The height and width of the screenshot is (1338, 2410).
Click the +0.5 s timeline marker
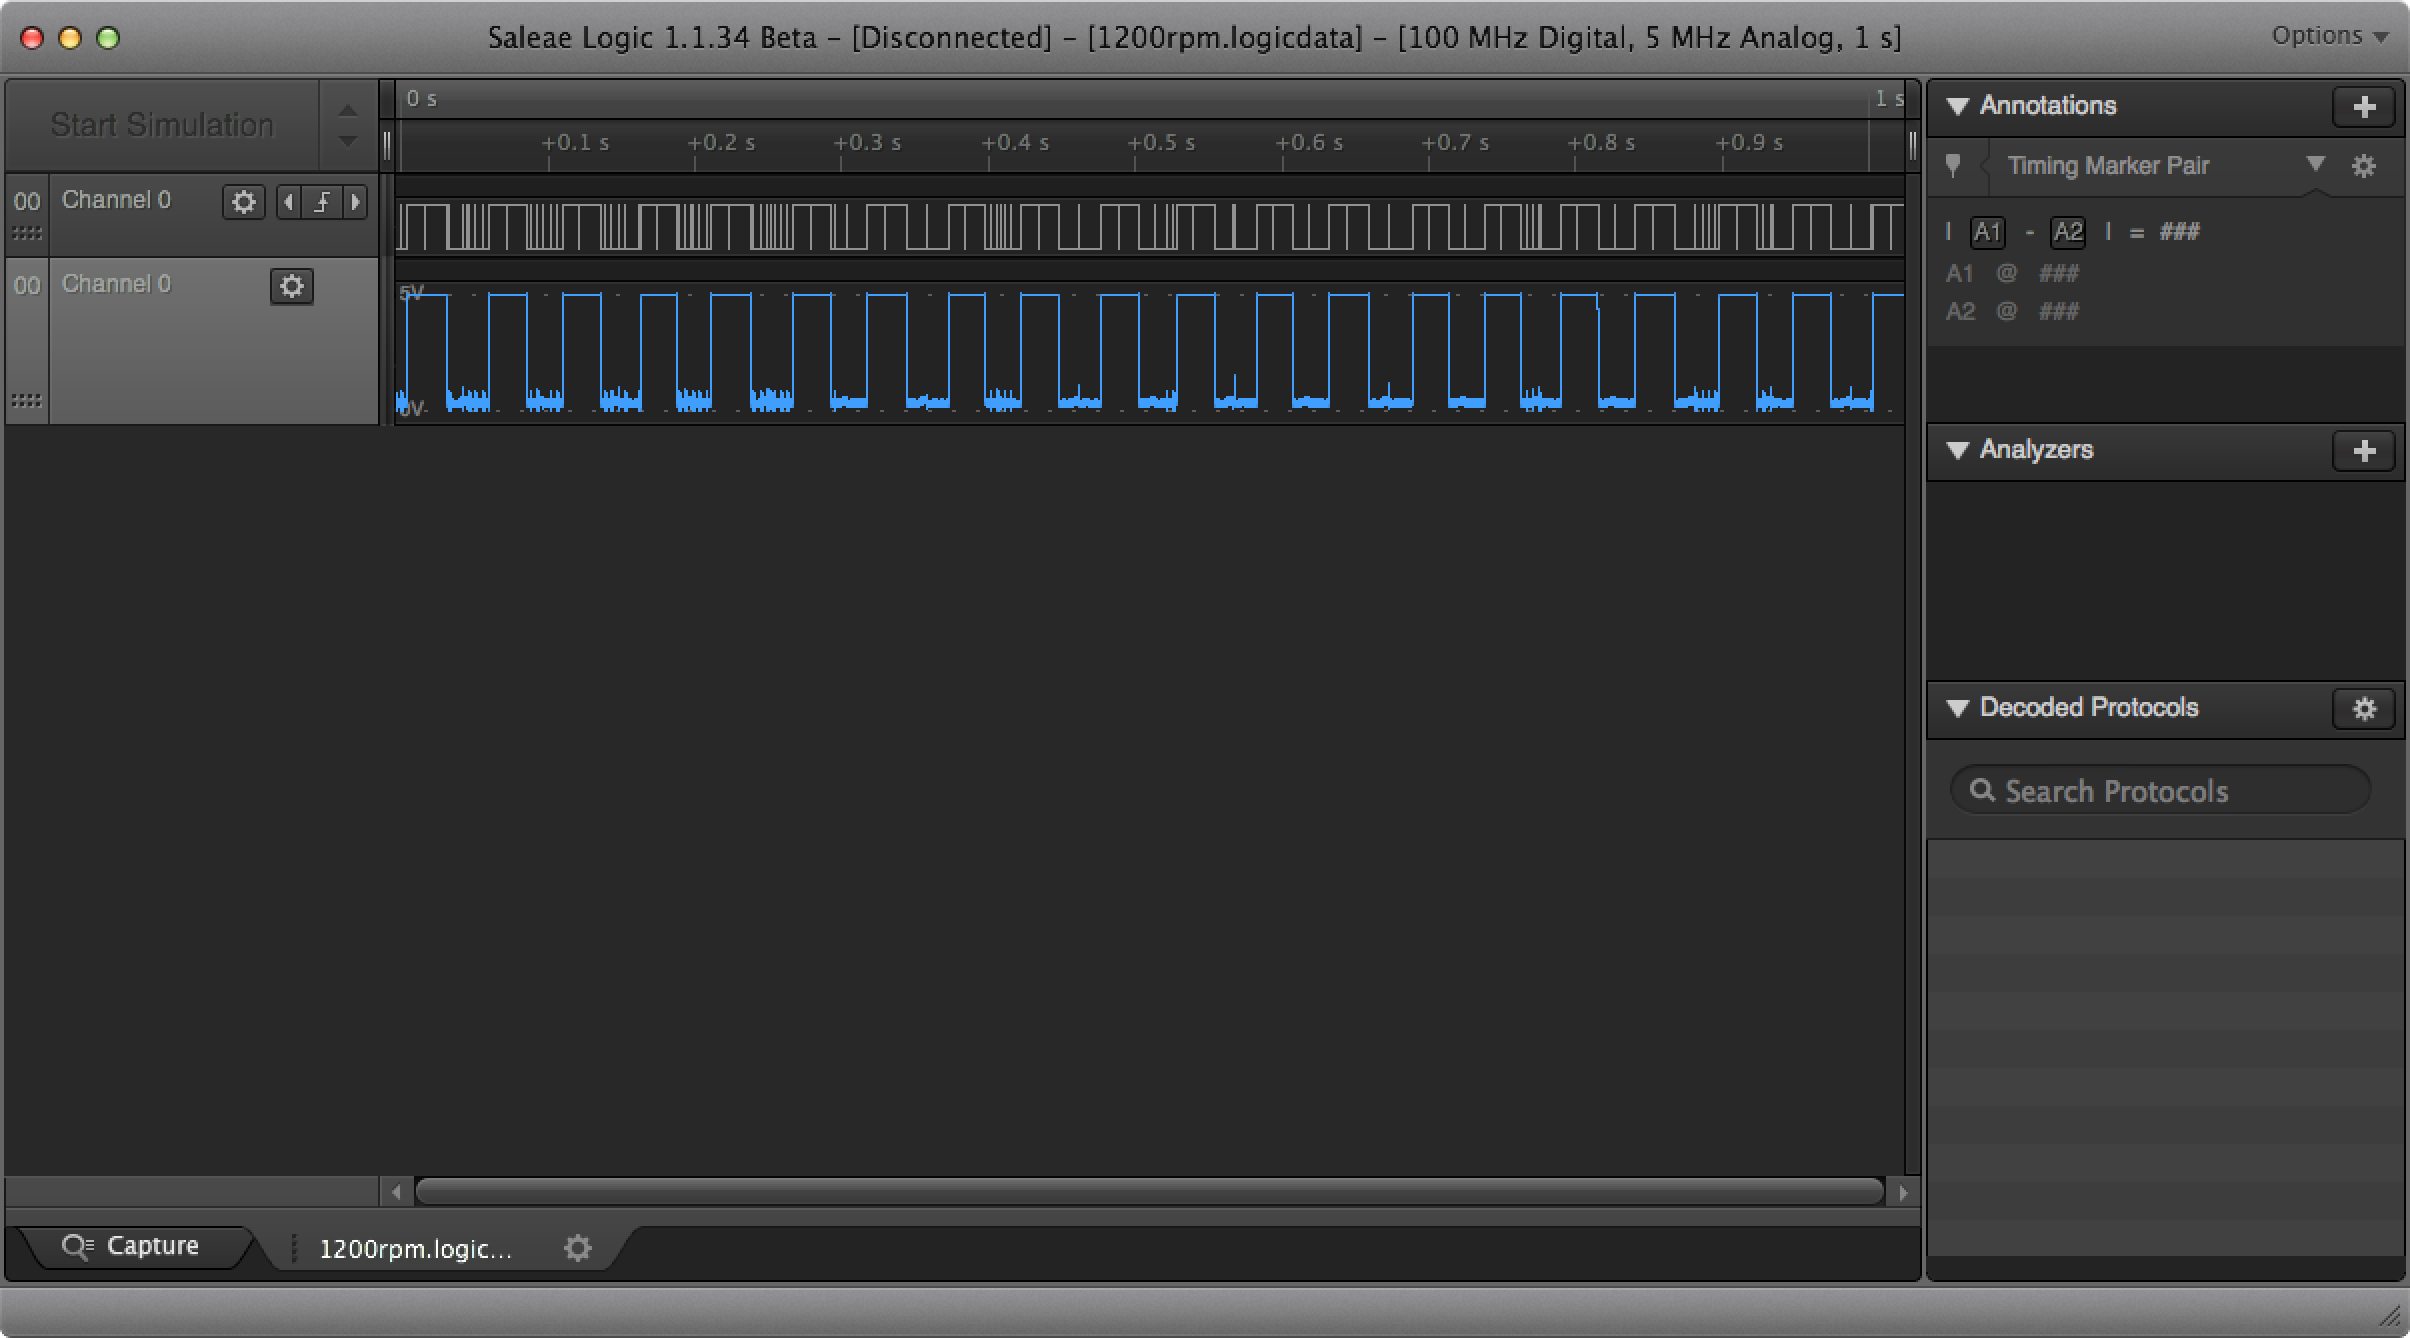[1161, 143]
